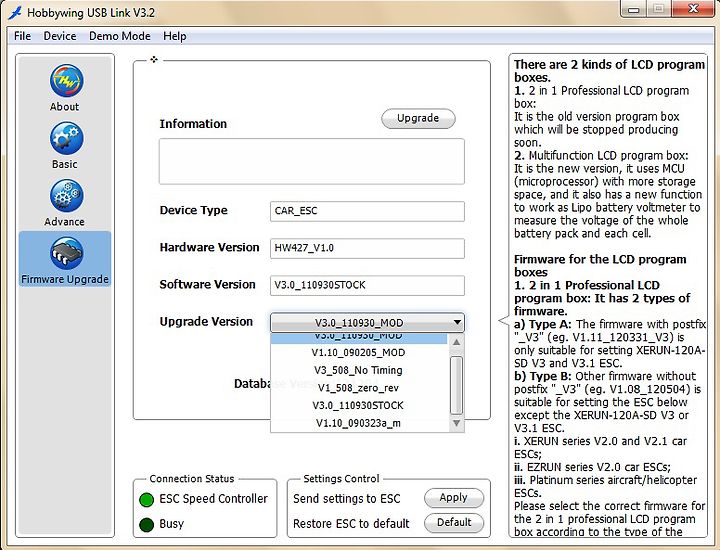Image resolution: width=720 pixels, height=550 pixels.
Task: Click the help panel left arrow notch
Action: (504, 321)
